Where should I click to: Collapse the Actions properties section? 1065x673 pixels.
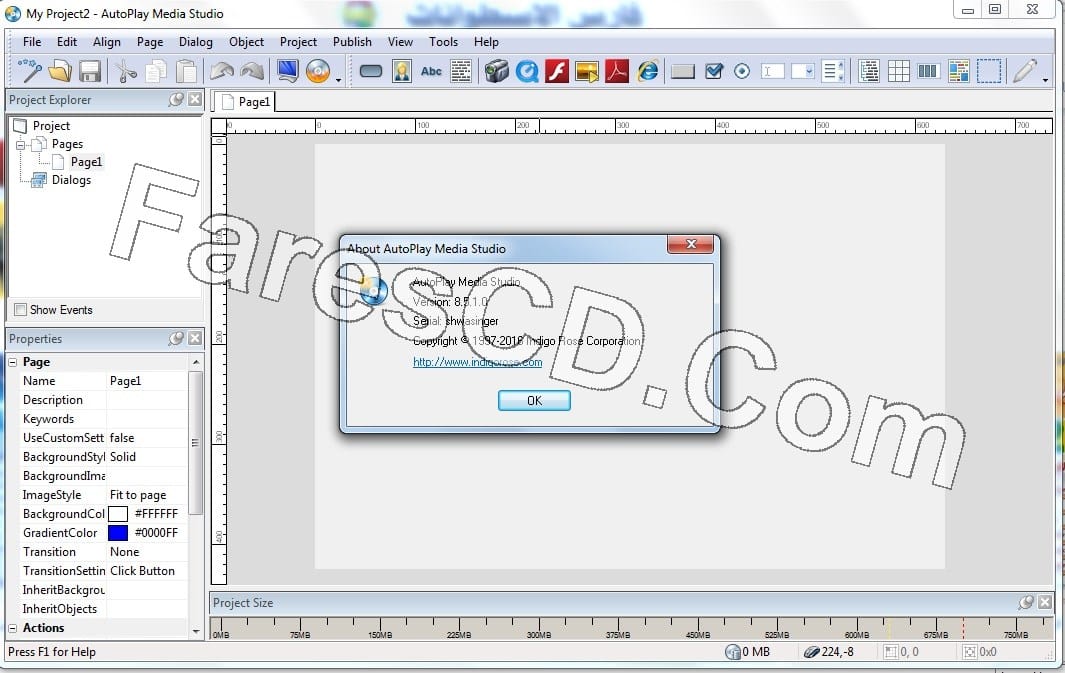point(12,628)
